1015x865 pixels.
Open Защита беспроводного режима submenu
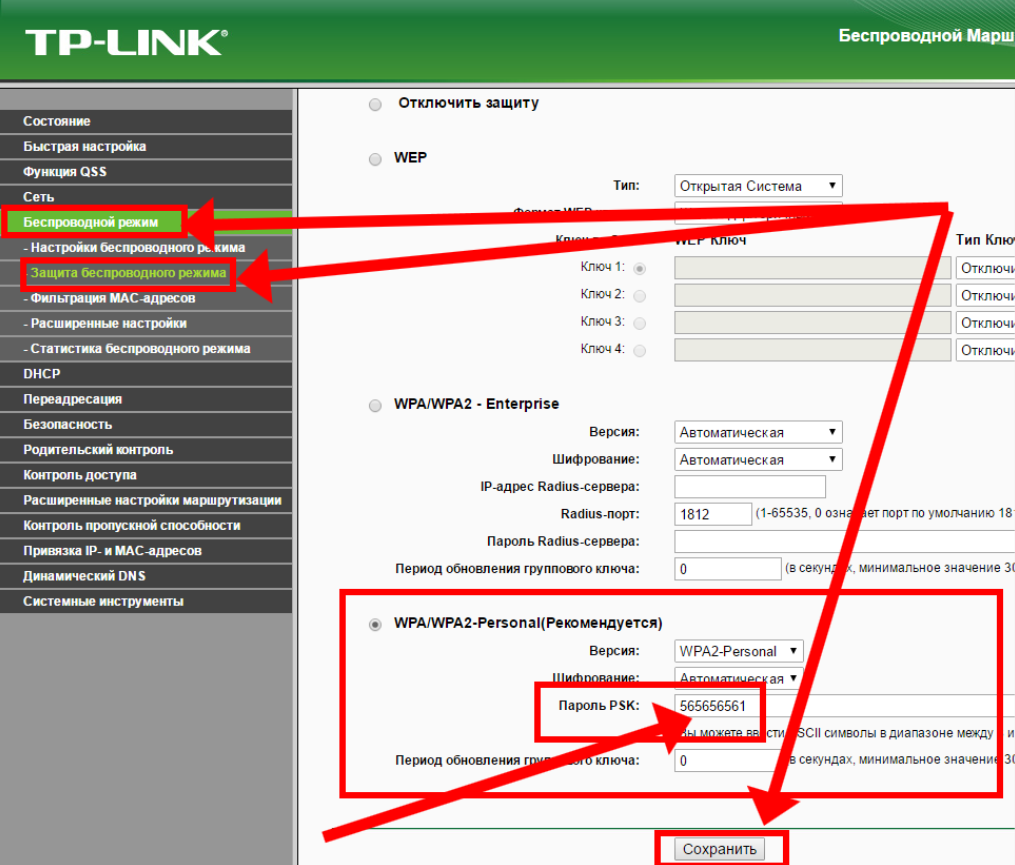pos(128,272)
